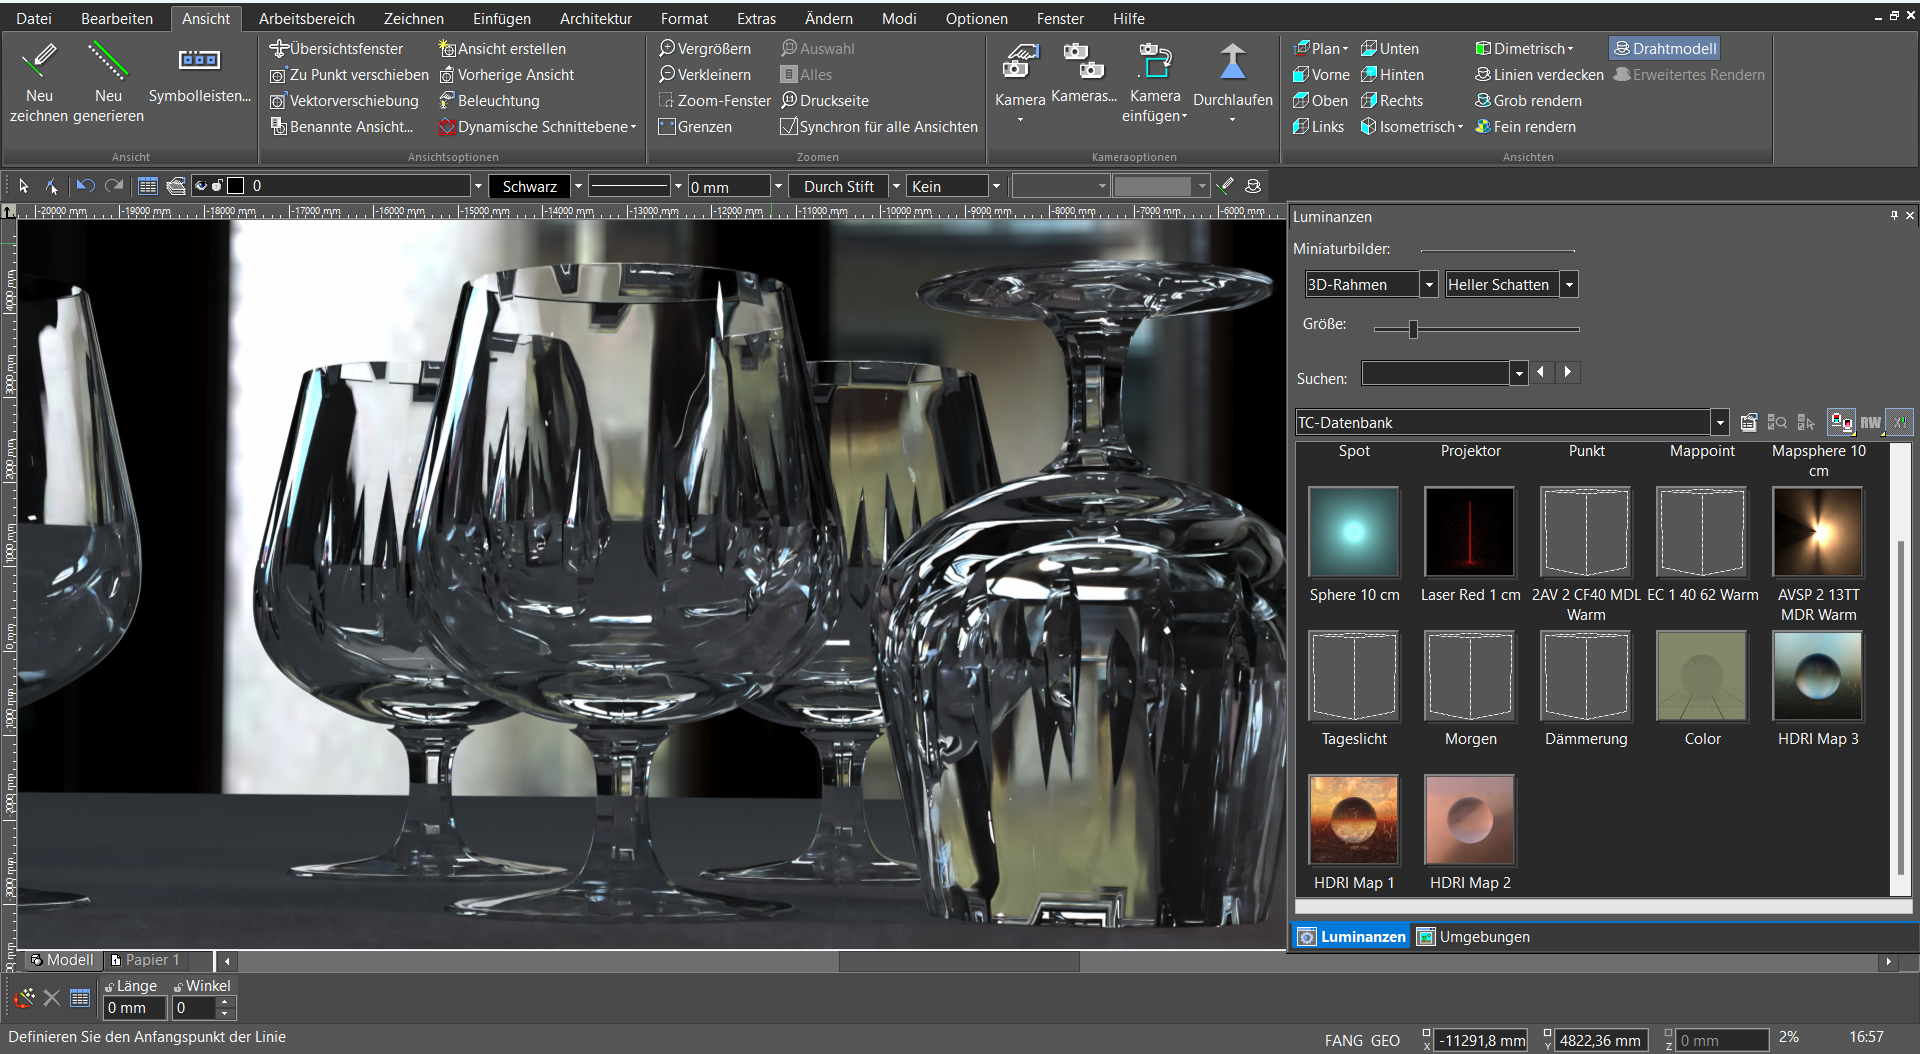
Task: Adjust the Größe thumbnail size slider
Action: coord(1413,329)
